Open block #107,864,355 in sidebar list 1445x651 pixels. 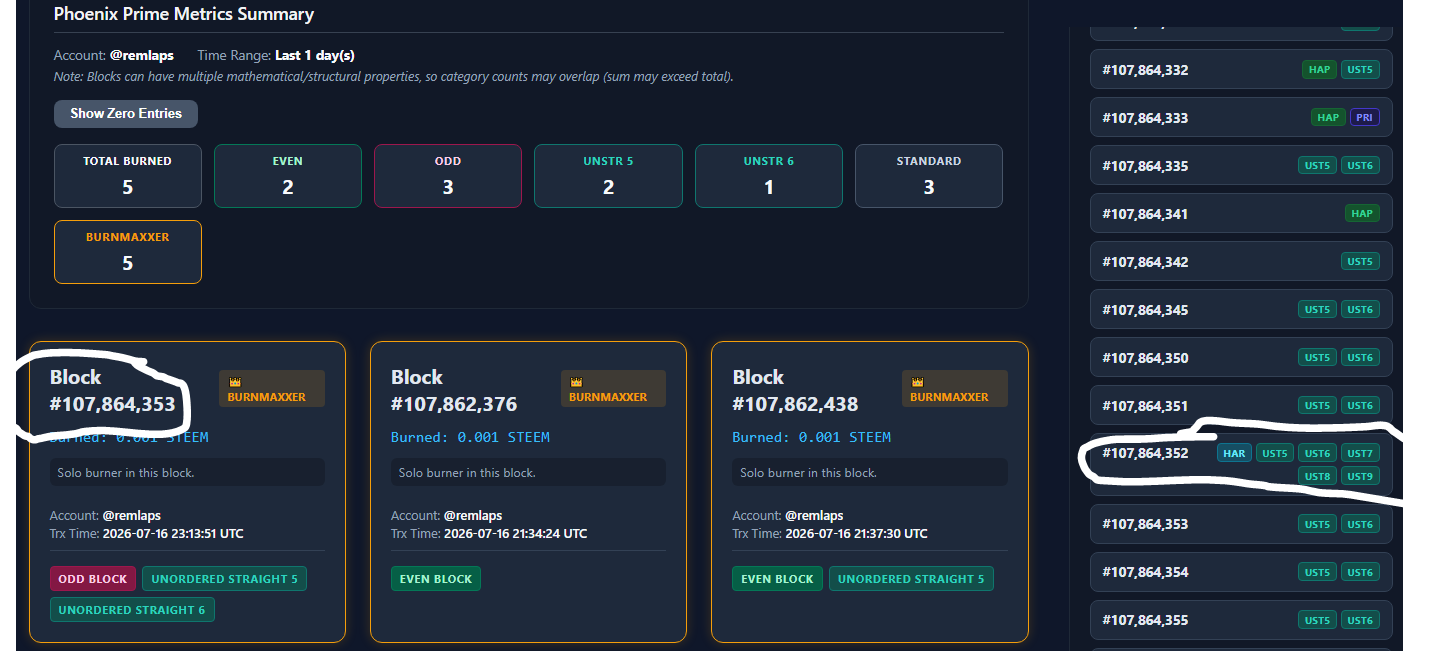[1241, 620]
